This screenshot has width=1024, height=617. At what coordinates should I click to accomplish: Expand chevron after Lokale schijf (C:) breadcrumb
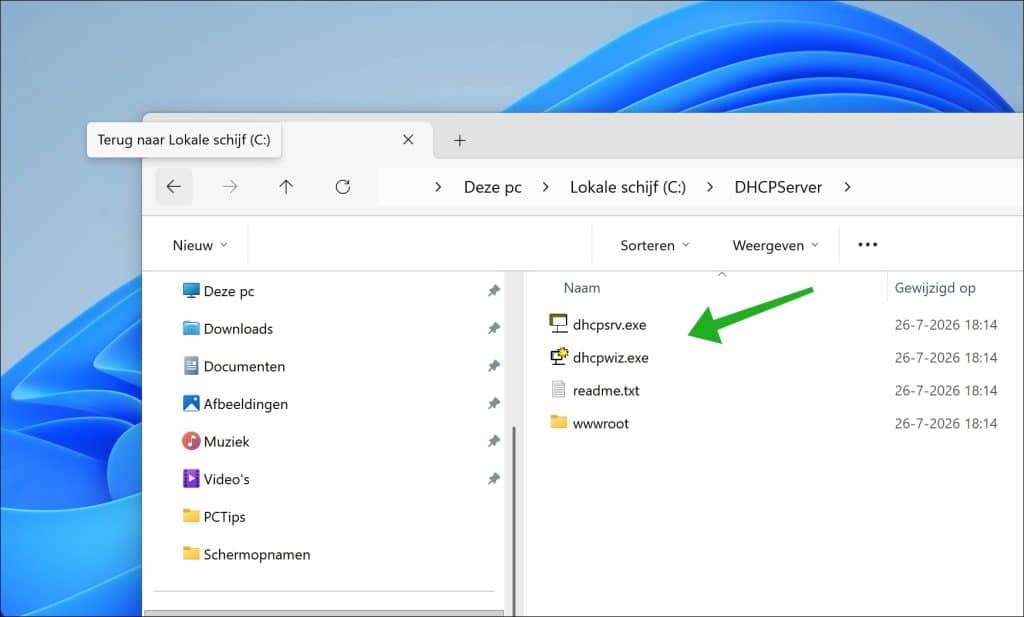[x=710, y=187]
